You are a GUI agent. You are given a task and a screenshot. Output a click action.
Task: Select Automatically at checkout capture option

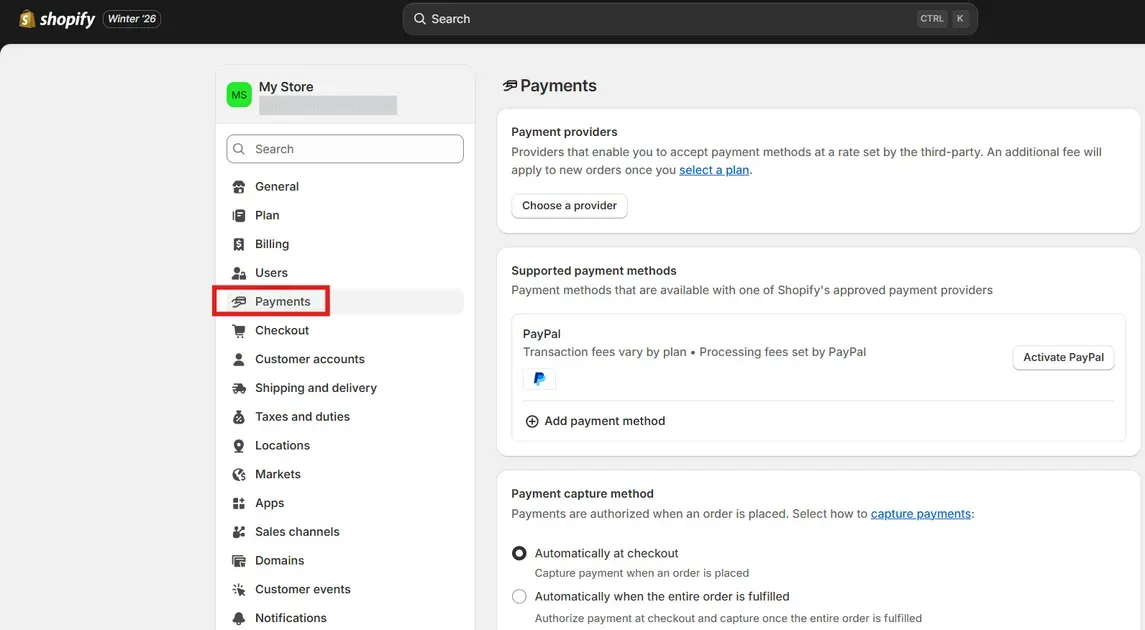519,553
